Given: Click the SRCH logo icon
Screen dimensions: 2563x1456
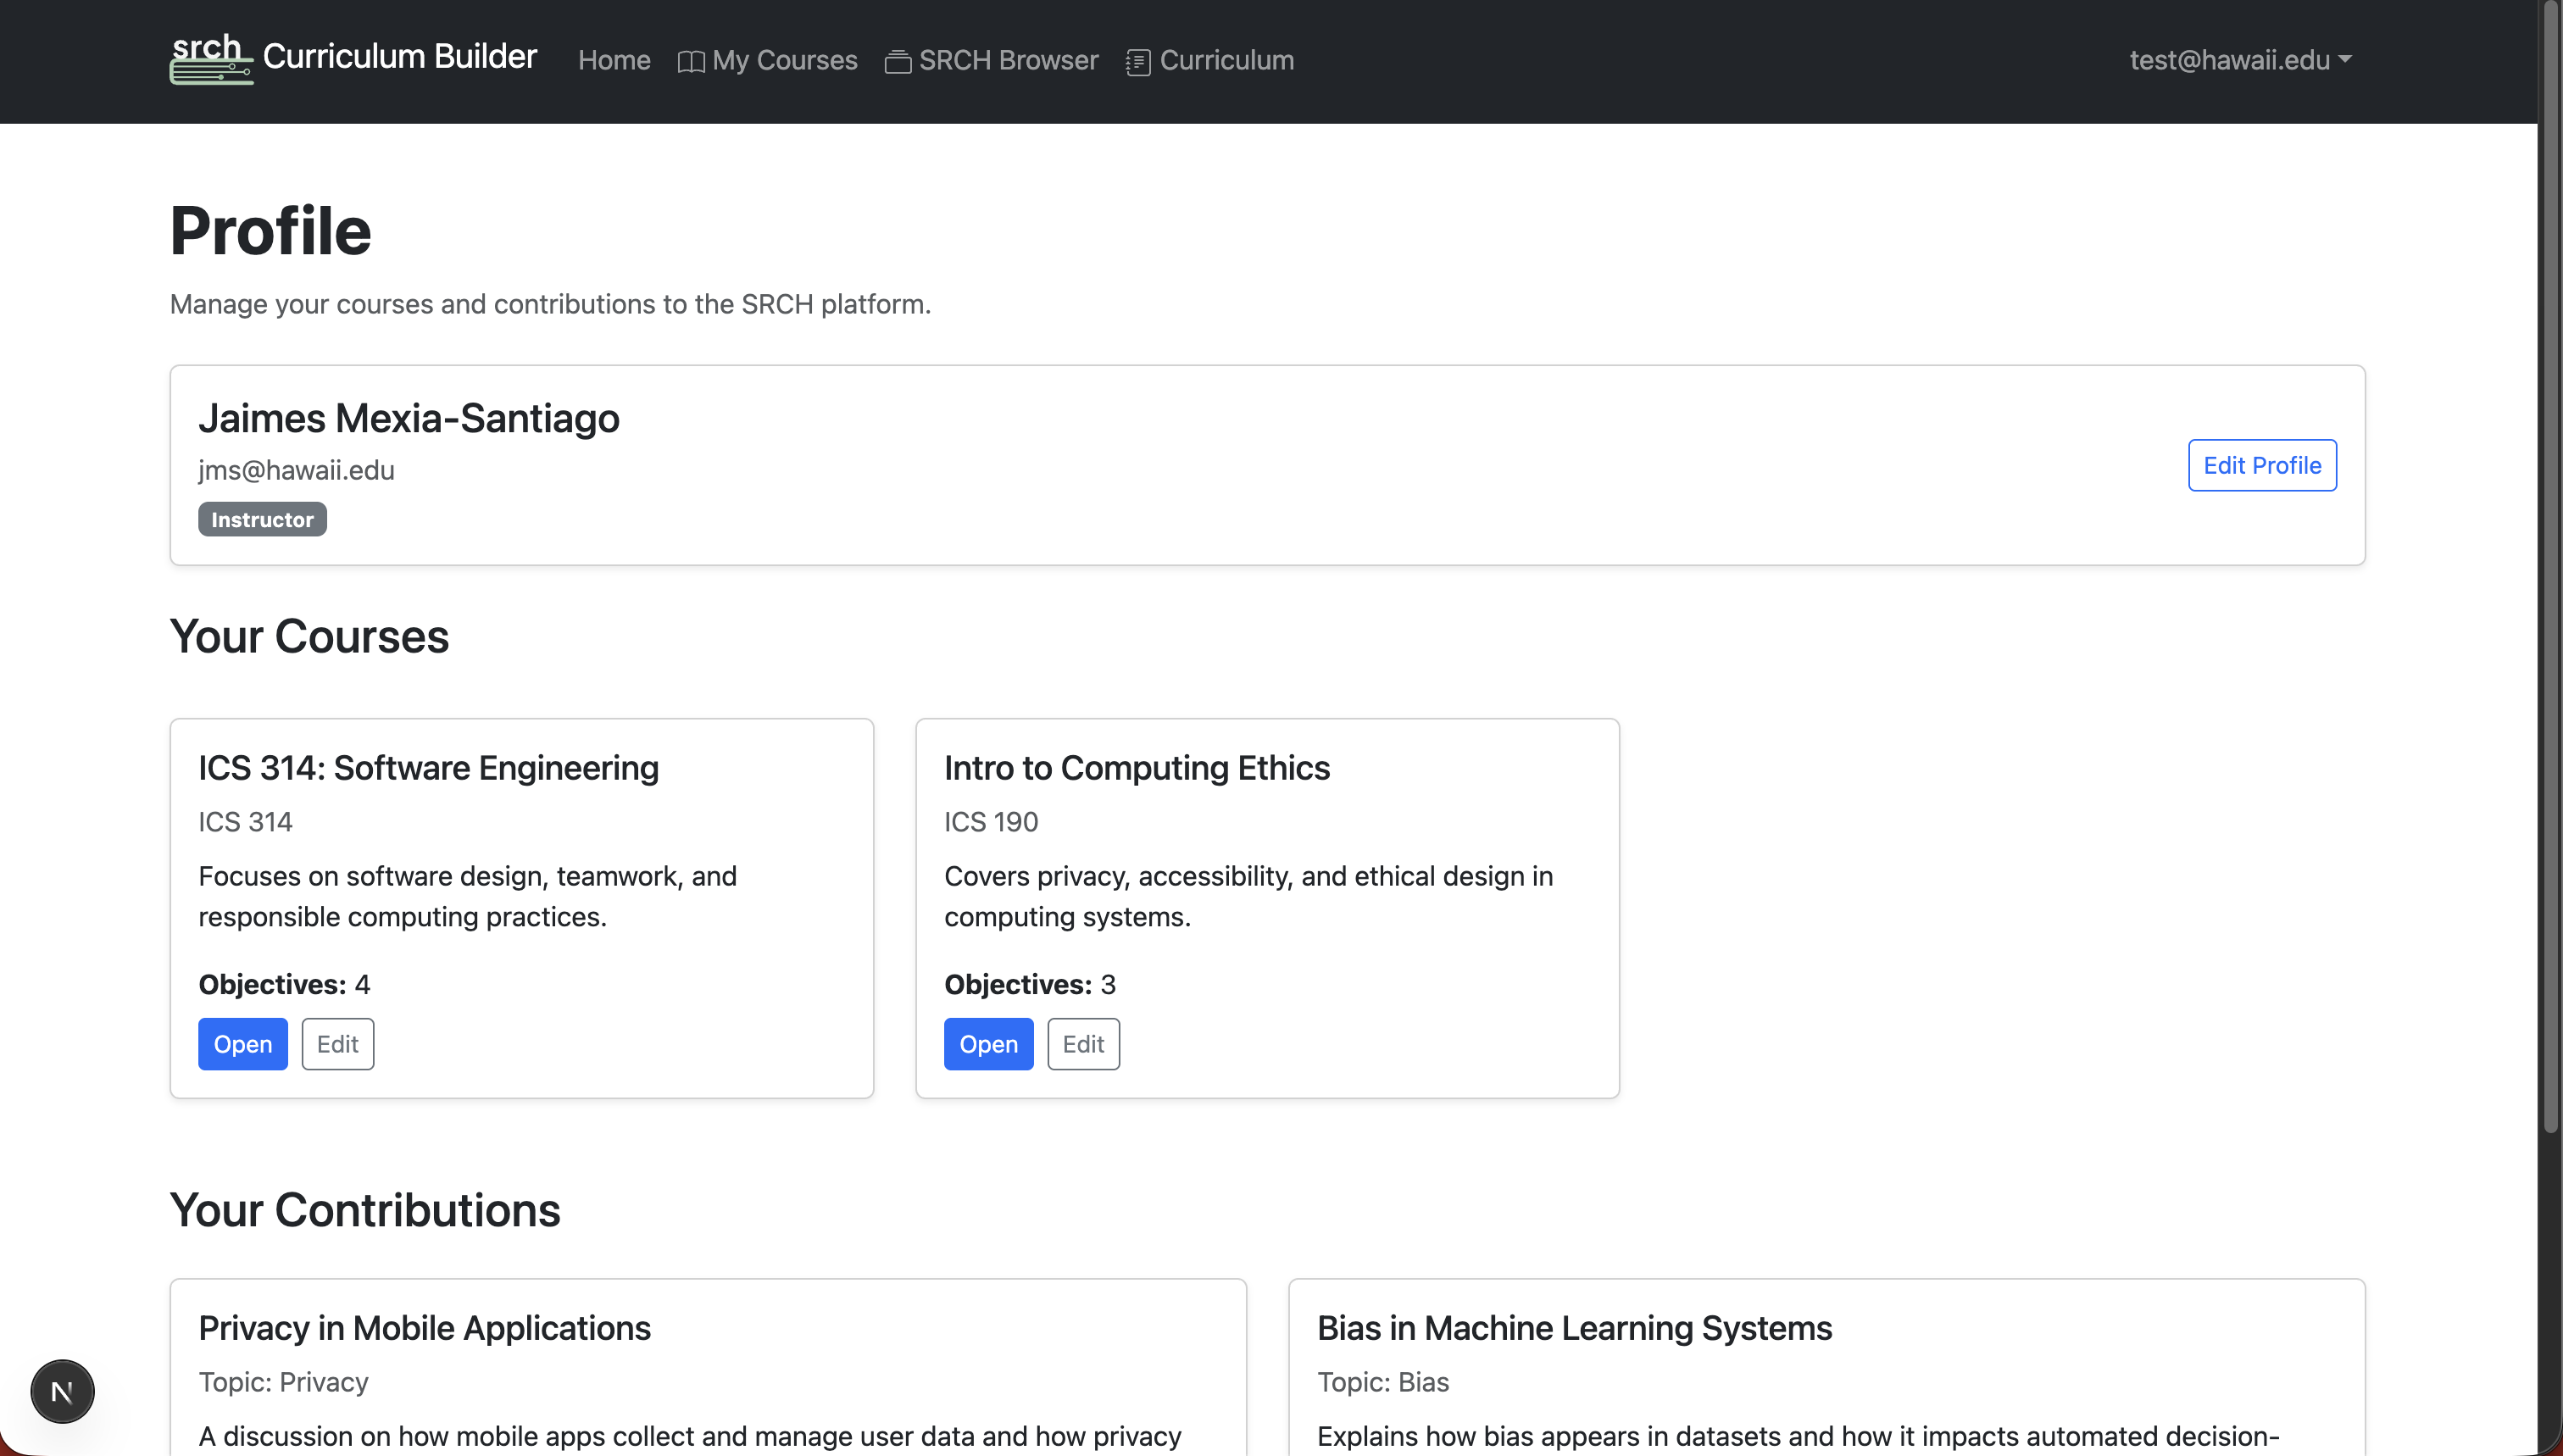Looking at the screenshot, I should 210,60.
